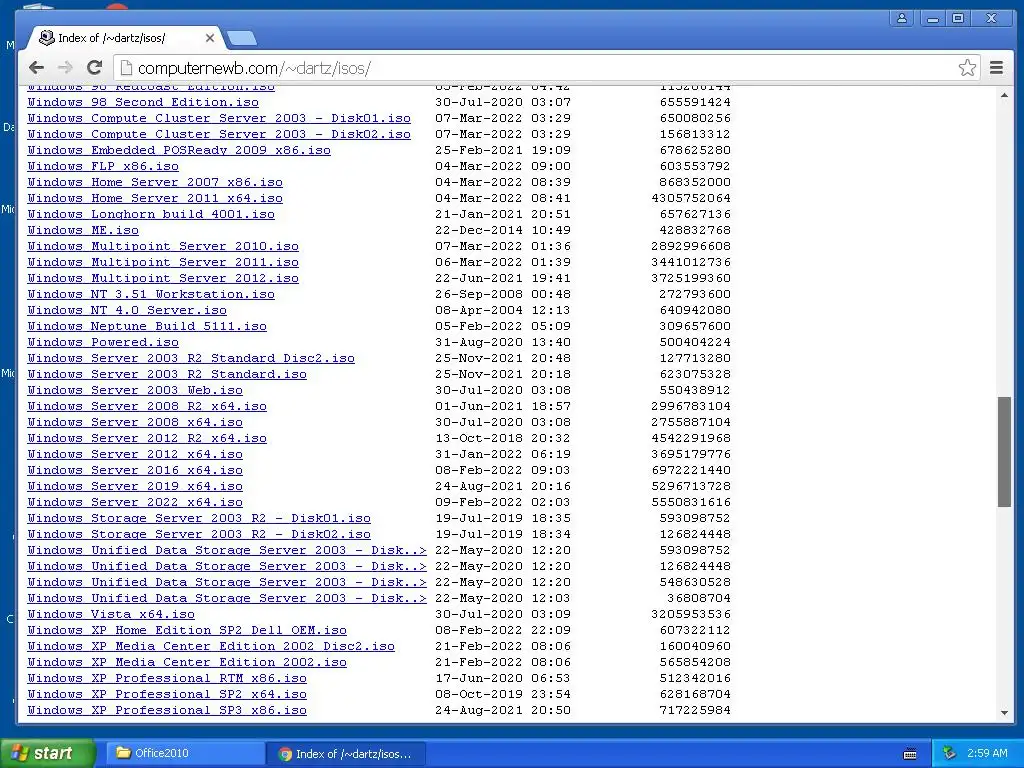Click the scrollbar up arrow
Screen dimensions: 1024x768
point(1004,95)
